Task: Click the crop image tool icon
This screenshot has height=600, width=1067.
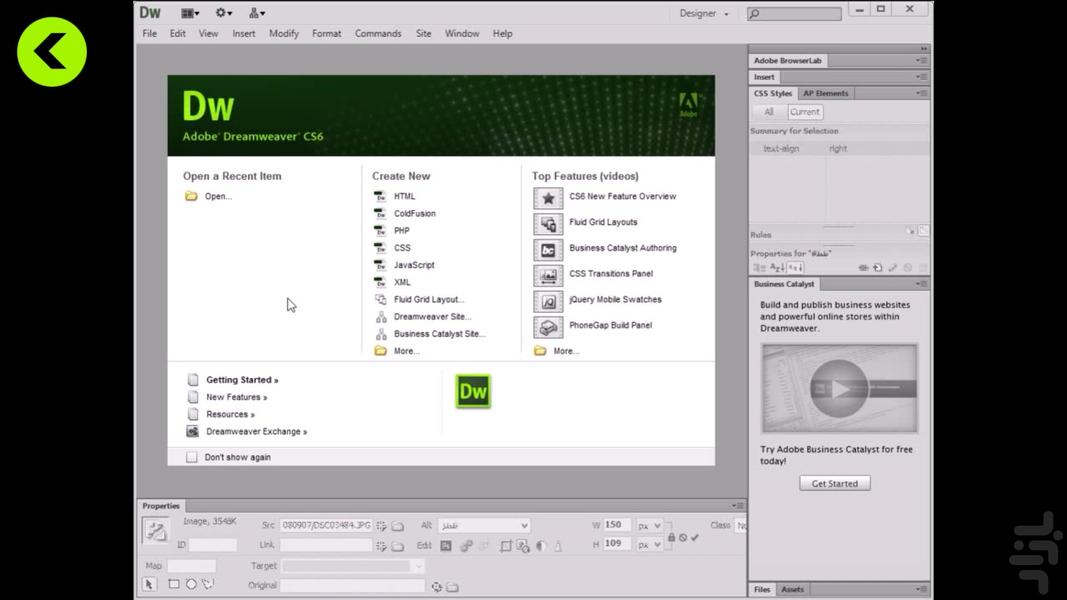Action: (506, 546)
